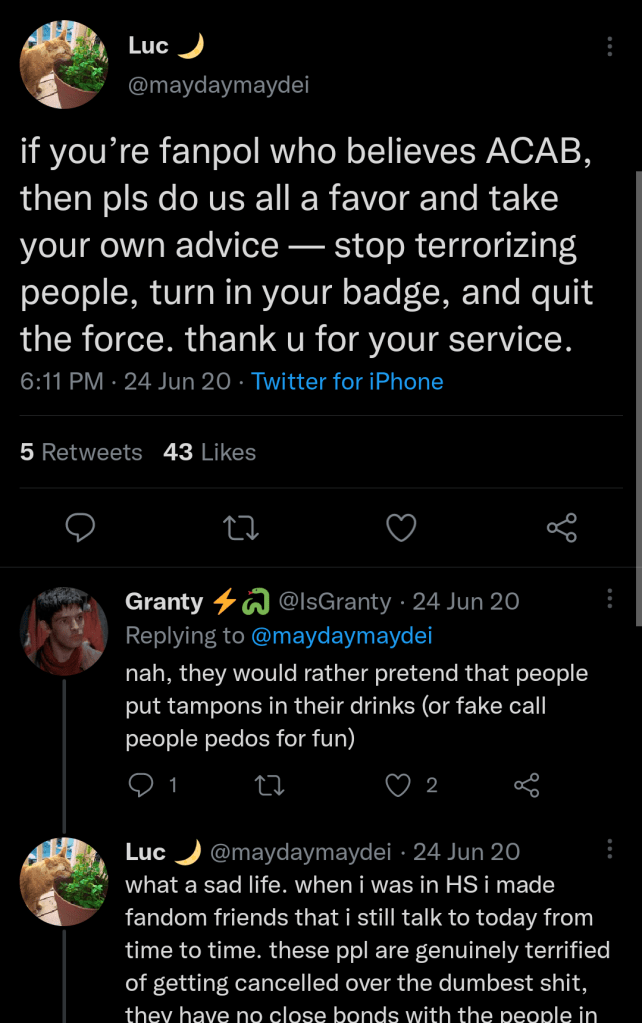
Task: Like Granty's reply
Action: pyautogui.click(x=399, y=785)
